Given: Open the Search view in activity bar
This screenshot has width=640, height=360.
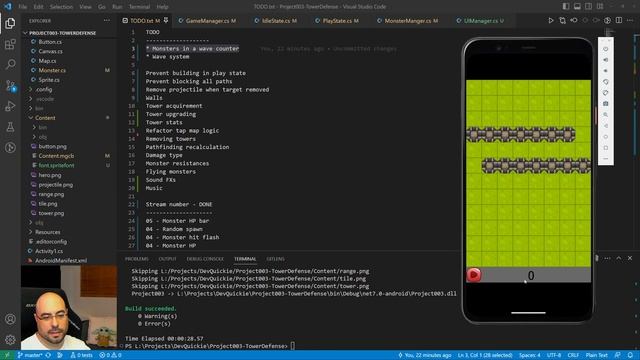Looking at the screenshot, I should 10,64.
